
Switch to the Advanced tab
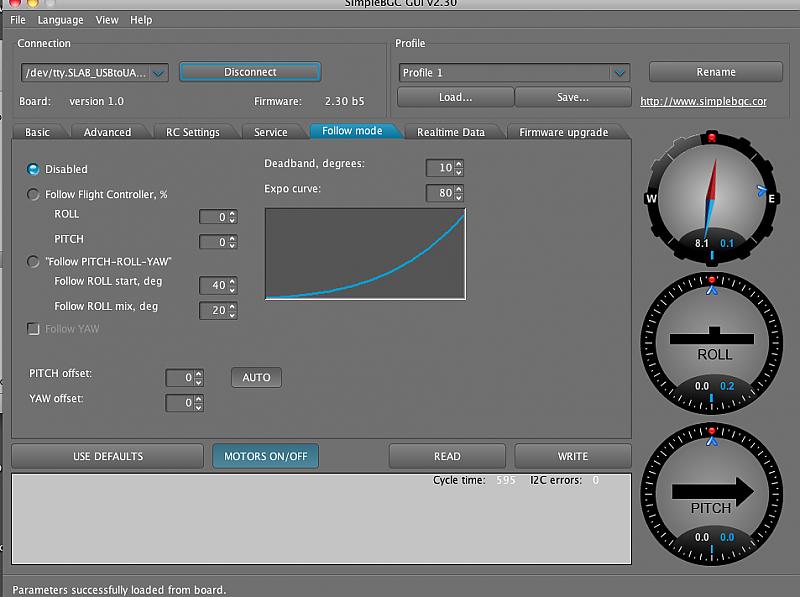pos(107,132)
